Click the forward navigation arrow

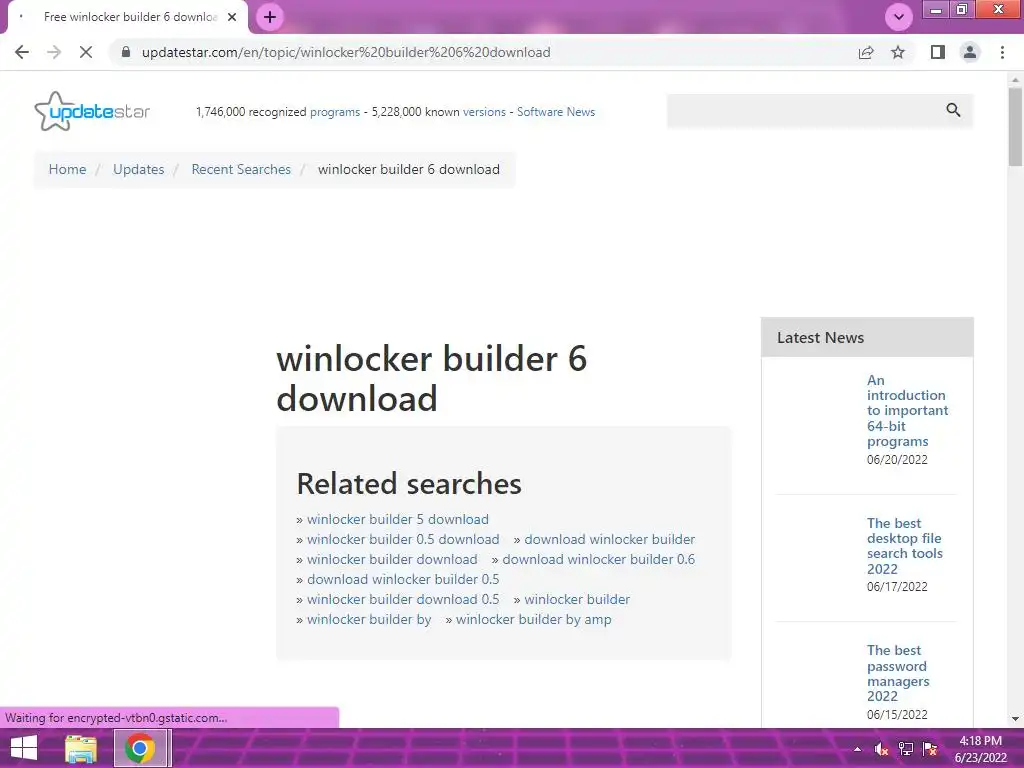coord(54,52)
